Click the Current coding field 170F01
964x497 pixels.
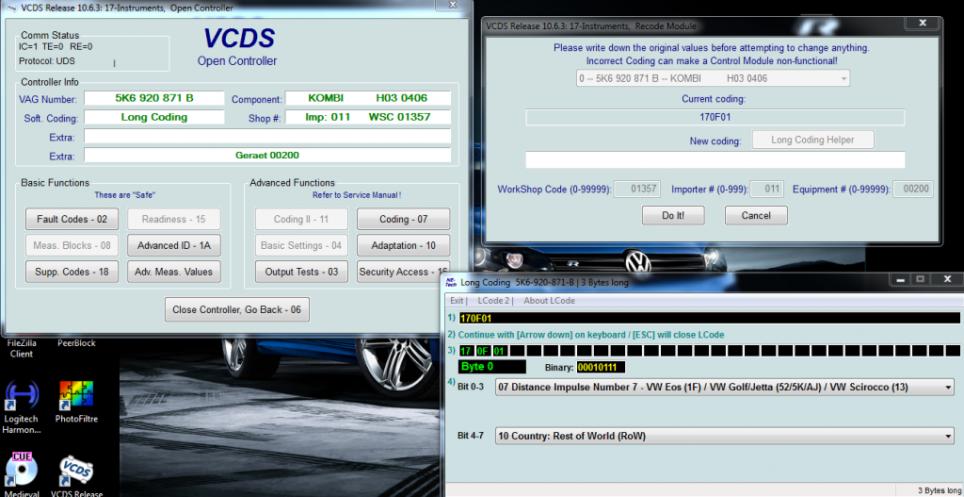click(x=715, y=117)
